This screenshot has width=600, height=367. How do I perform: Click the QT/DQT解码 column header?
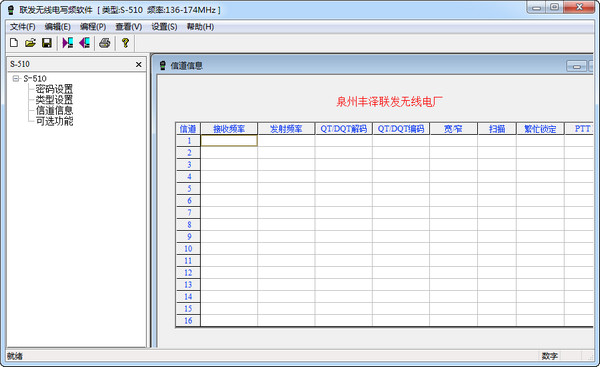[x=343, y=129]
